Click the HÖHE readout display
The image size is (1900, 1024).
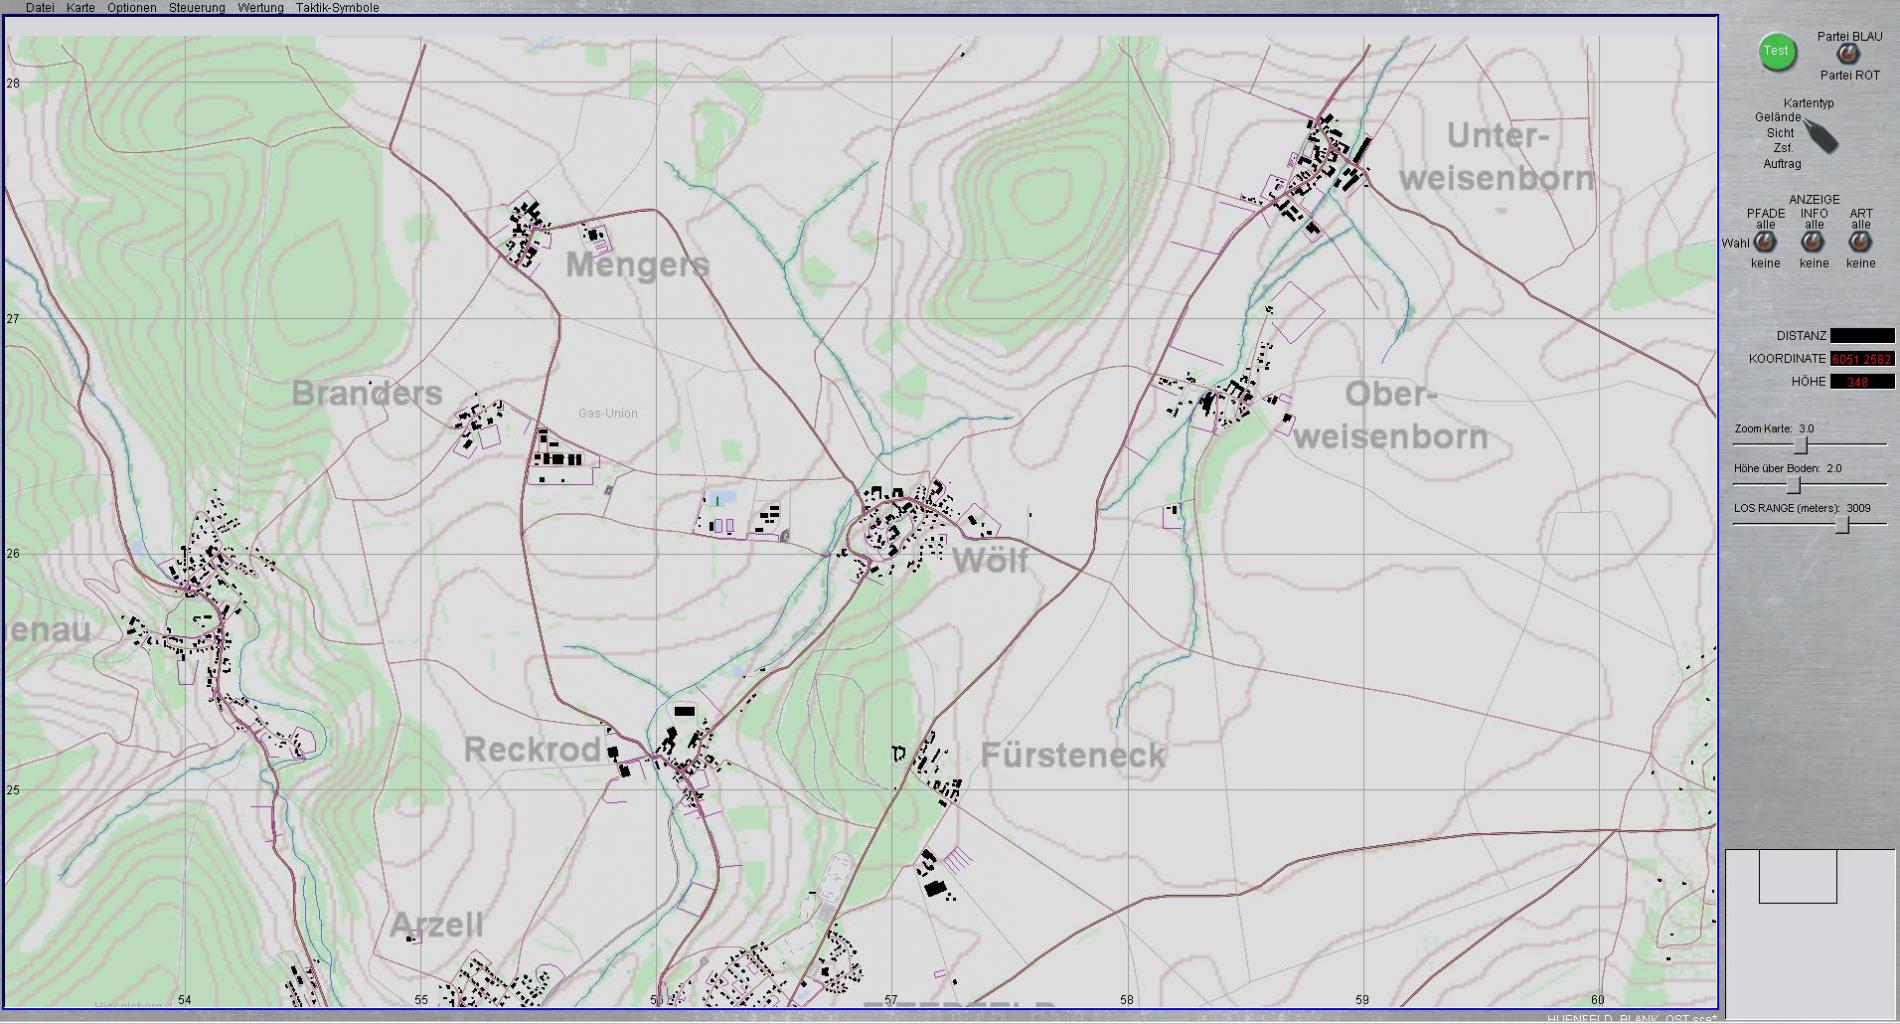pyautogui.click(x=1862, y=382)
